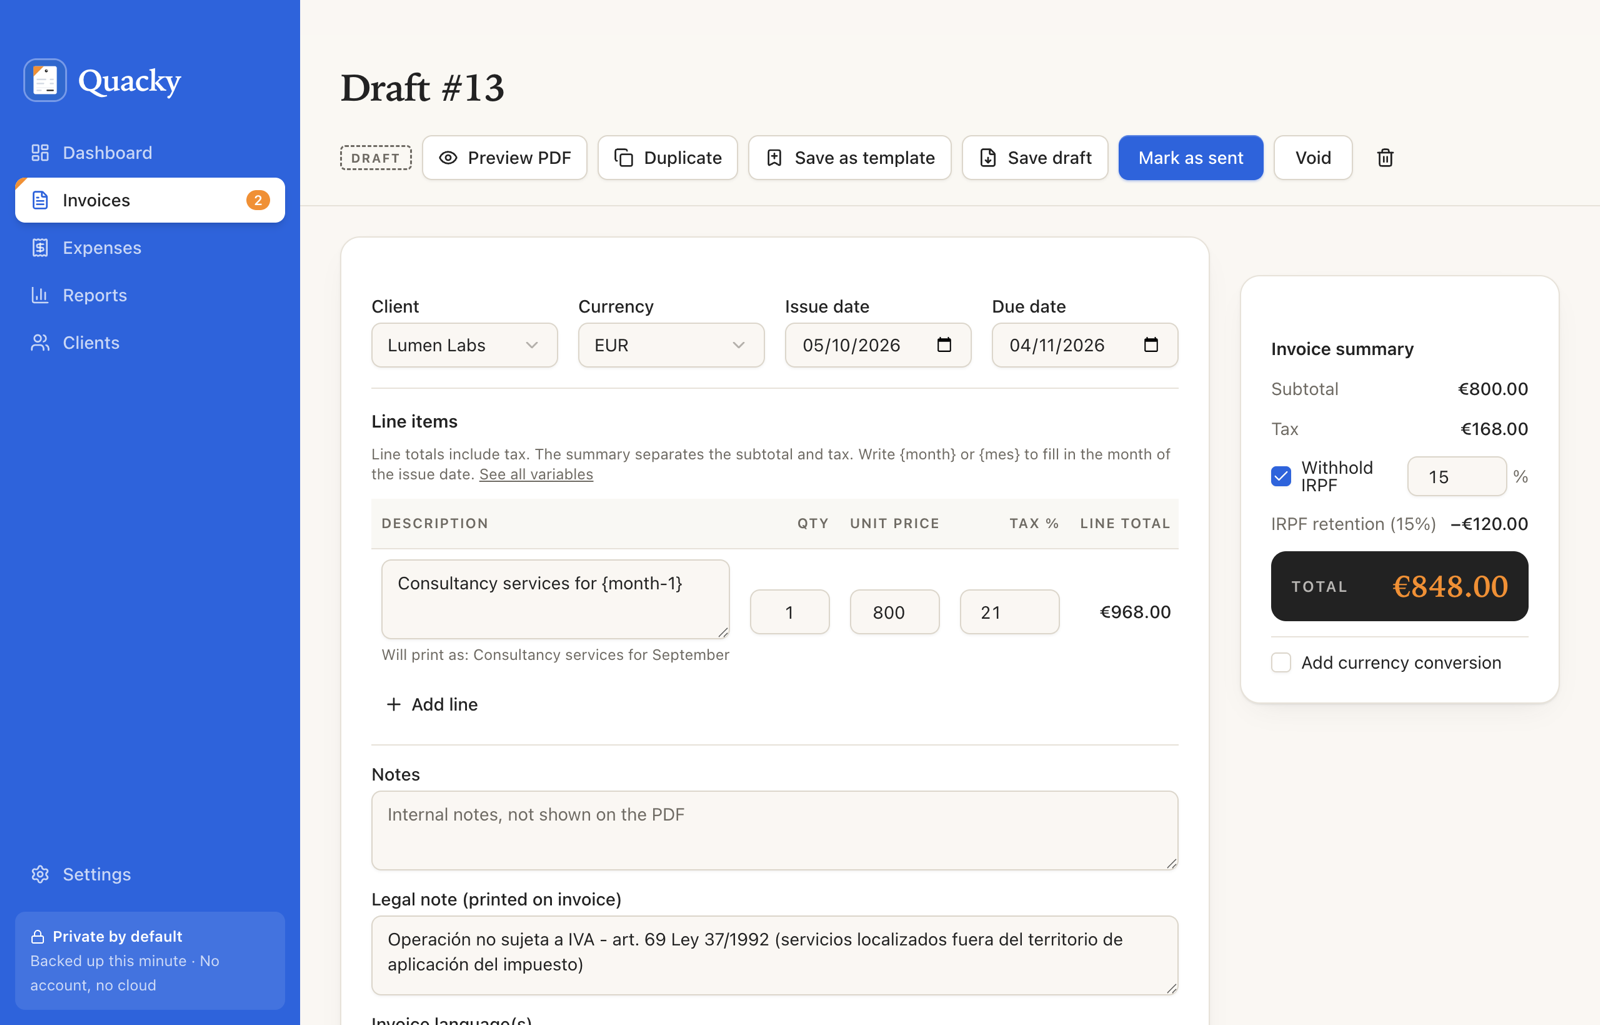Click Save as template button
The width and height of the screenshot is (1600, 1025).
tap(850, 158)
